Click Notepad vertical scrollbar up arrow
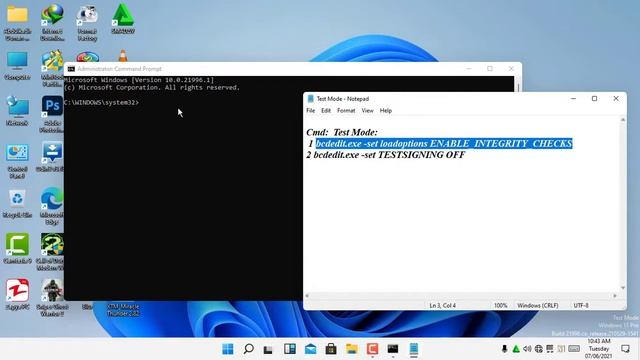The width and height of the screenshot is (640, 360). [x=623, y=120]
